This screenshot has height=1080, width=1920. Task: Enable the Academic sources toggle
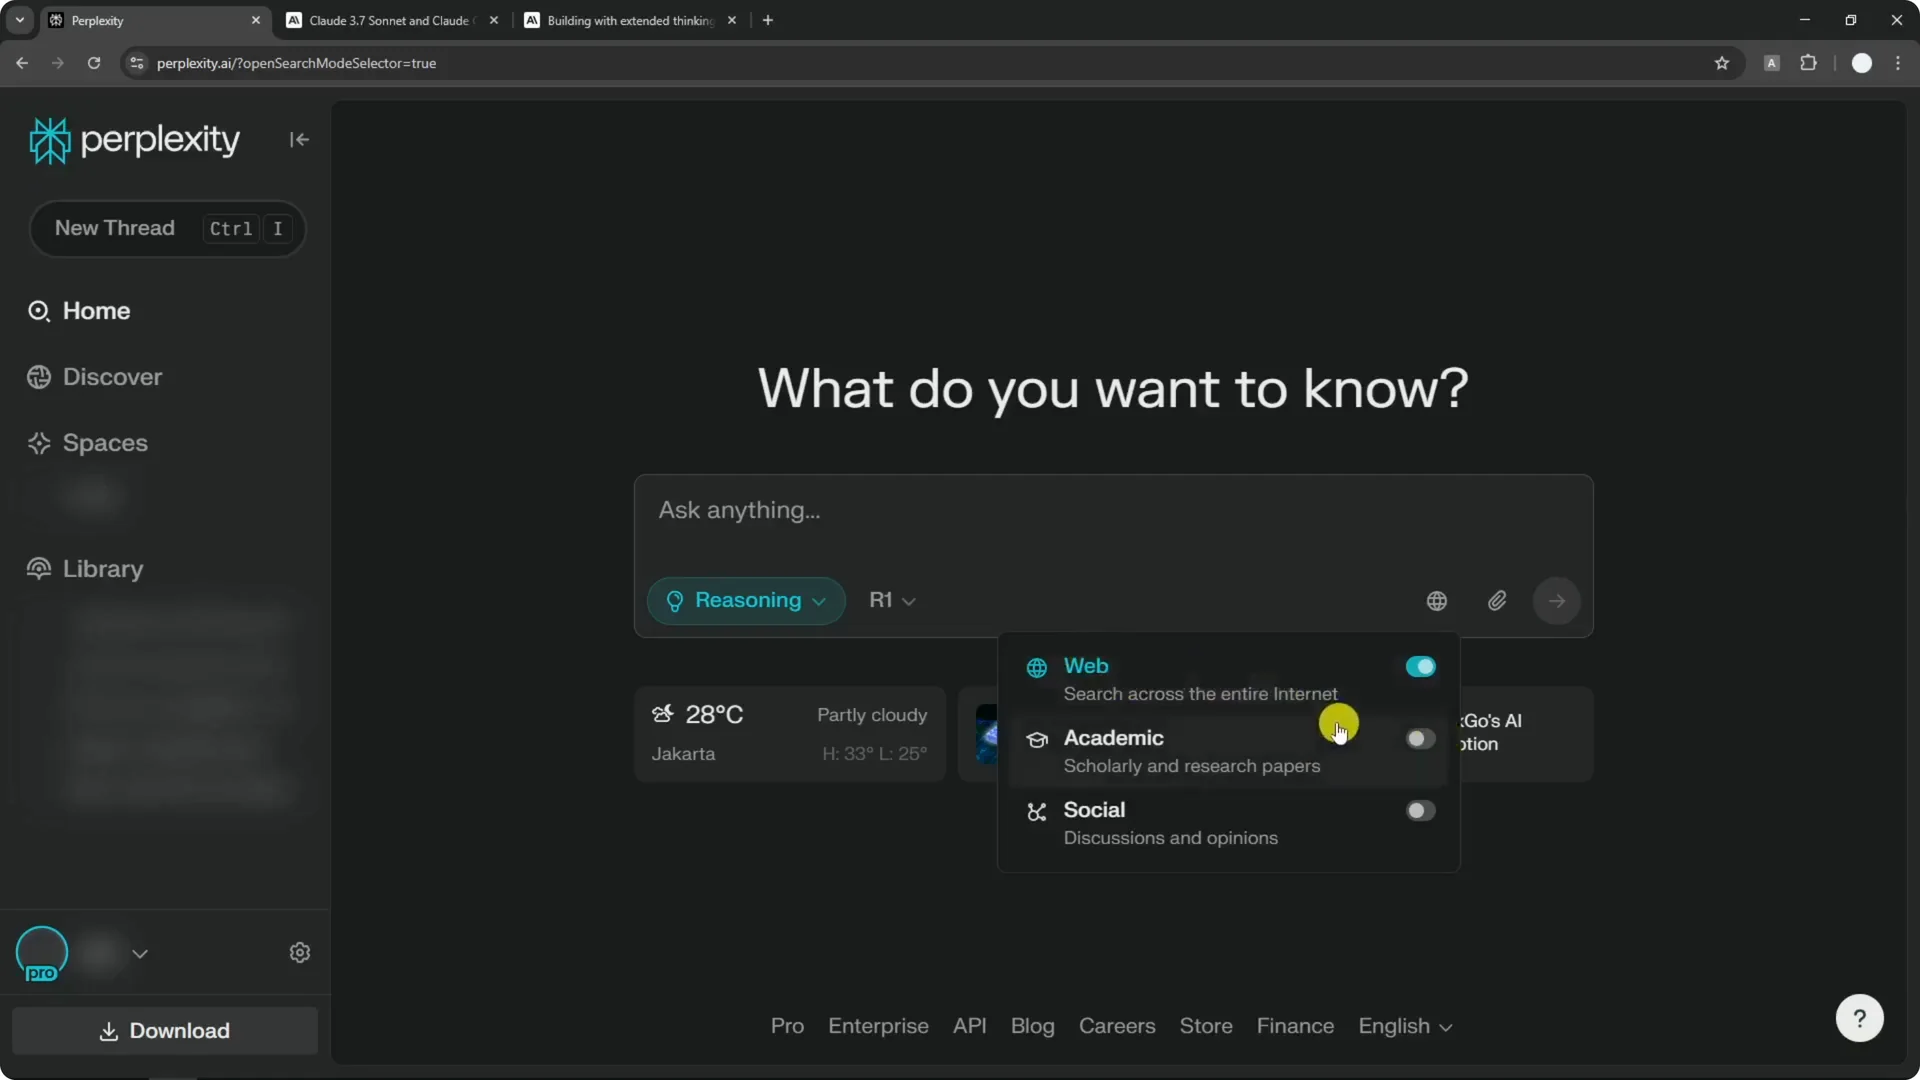pyautogui.click(x=1420, y=739)
